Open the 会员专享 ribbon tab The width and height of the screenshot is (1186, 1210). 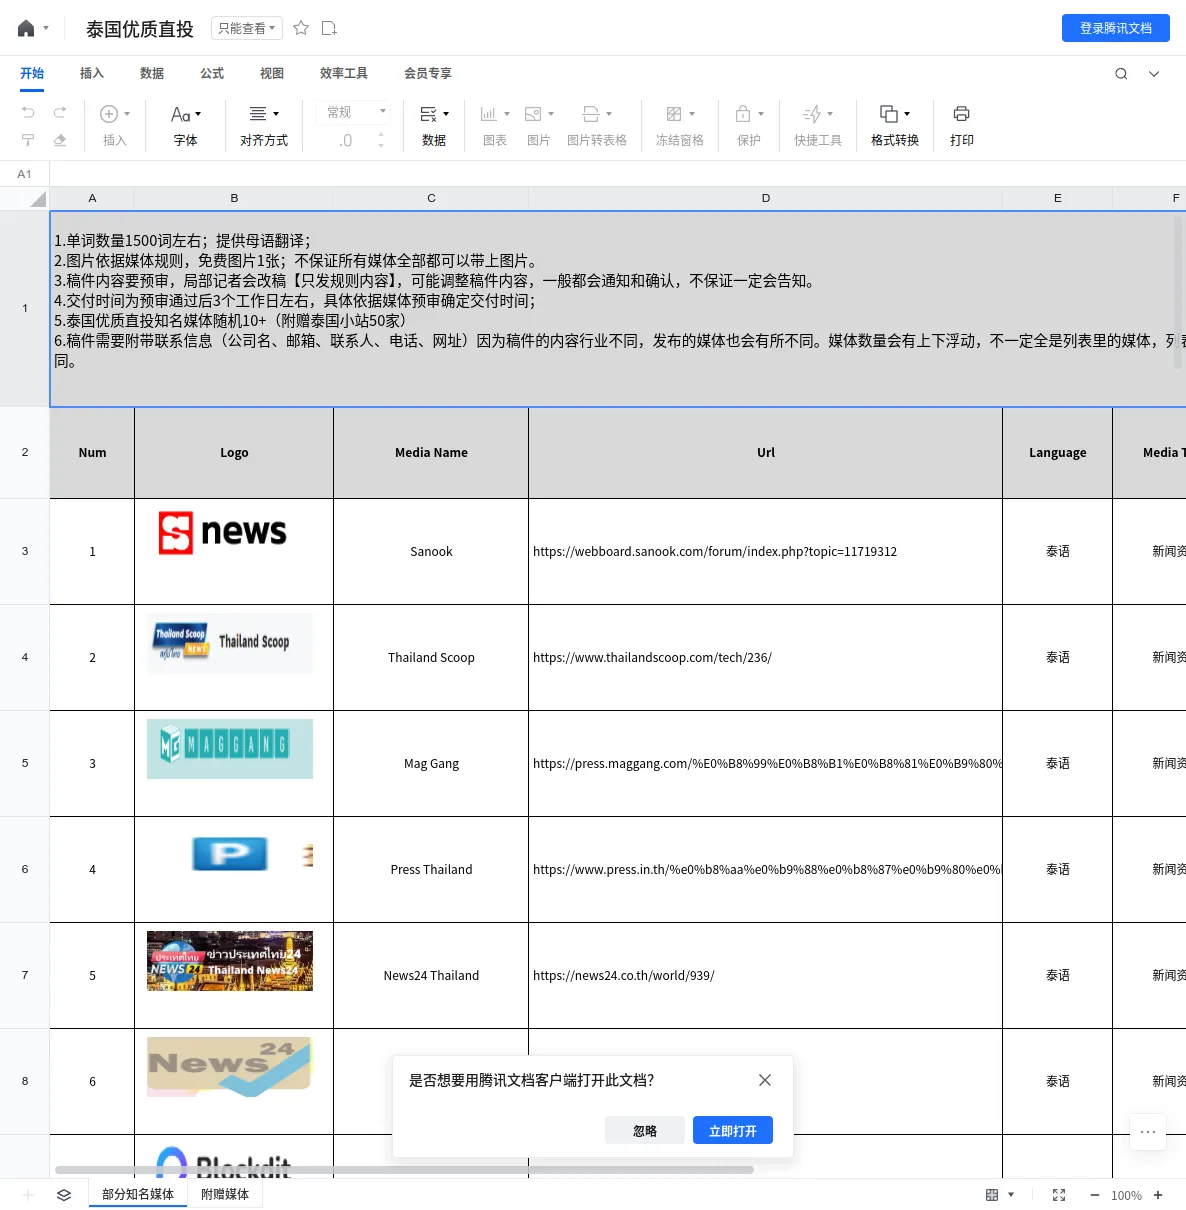coord(428,73)
